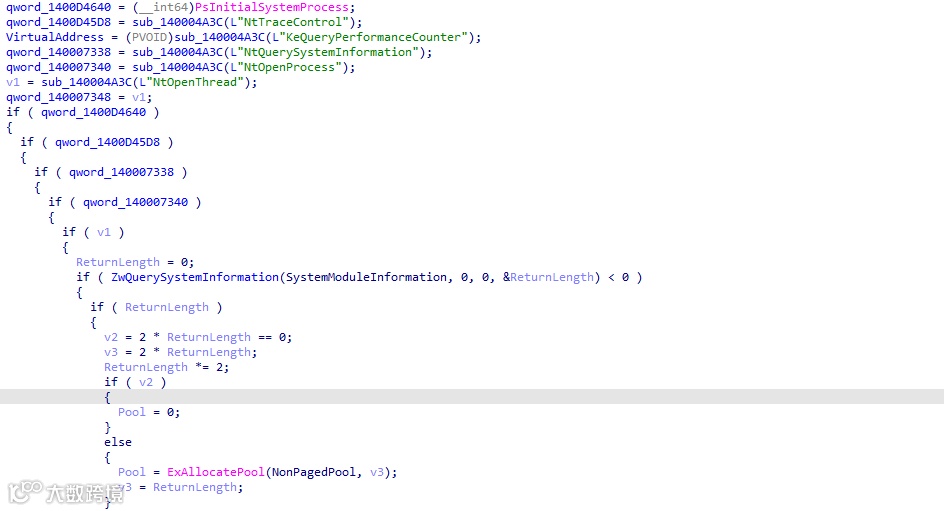
Task: Click qword_140007348 in the assignment line
Action: tap(58, 98)
